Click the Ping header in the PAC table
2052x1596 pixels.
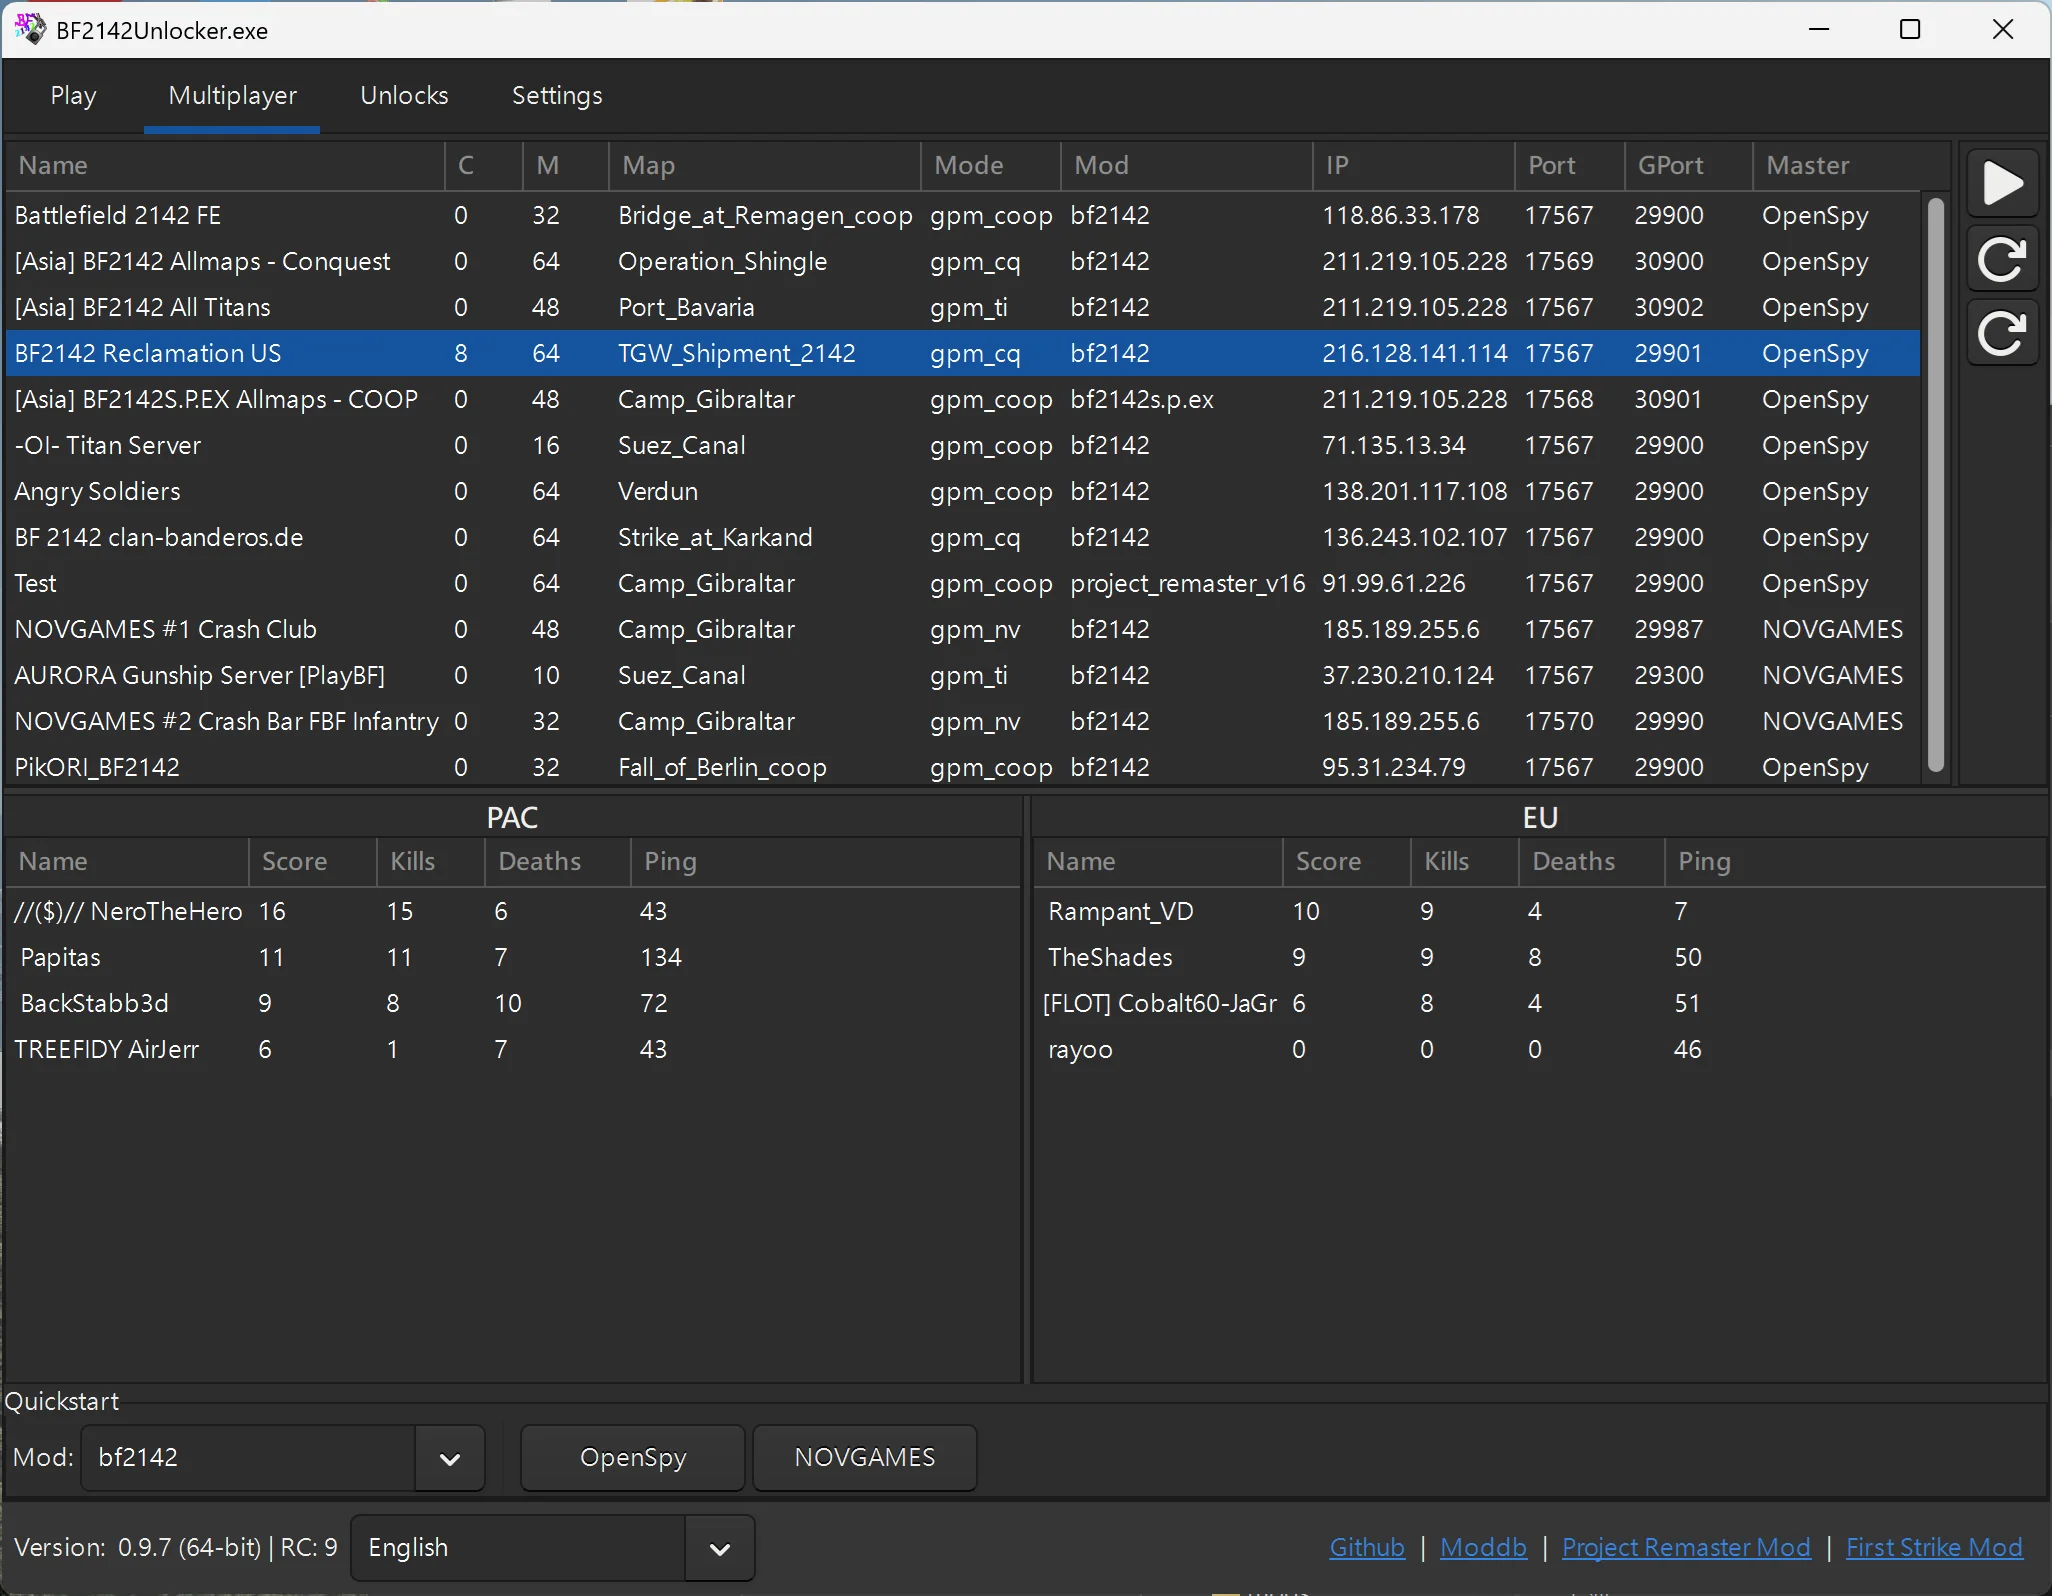825,862
